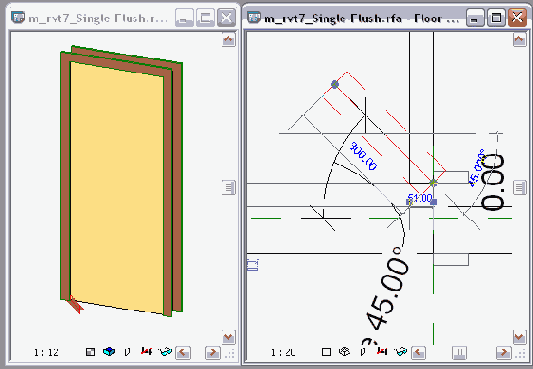Viewport: 533px width, 369px height.
Task: Maximize the Floor Plan window
Action: coord(496,17)
